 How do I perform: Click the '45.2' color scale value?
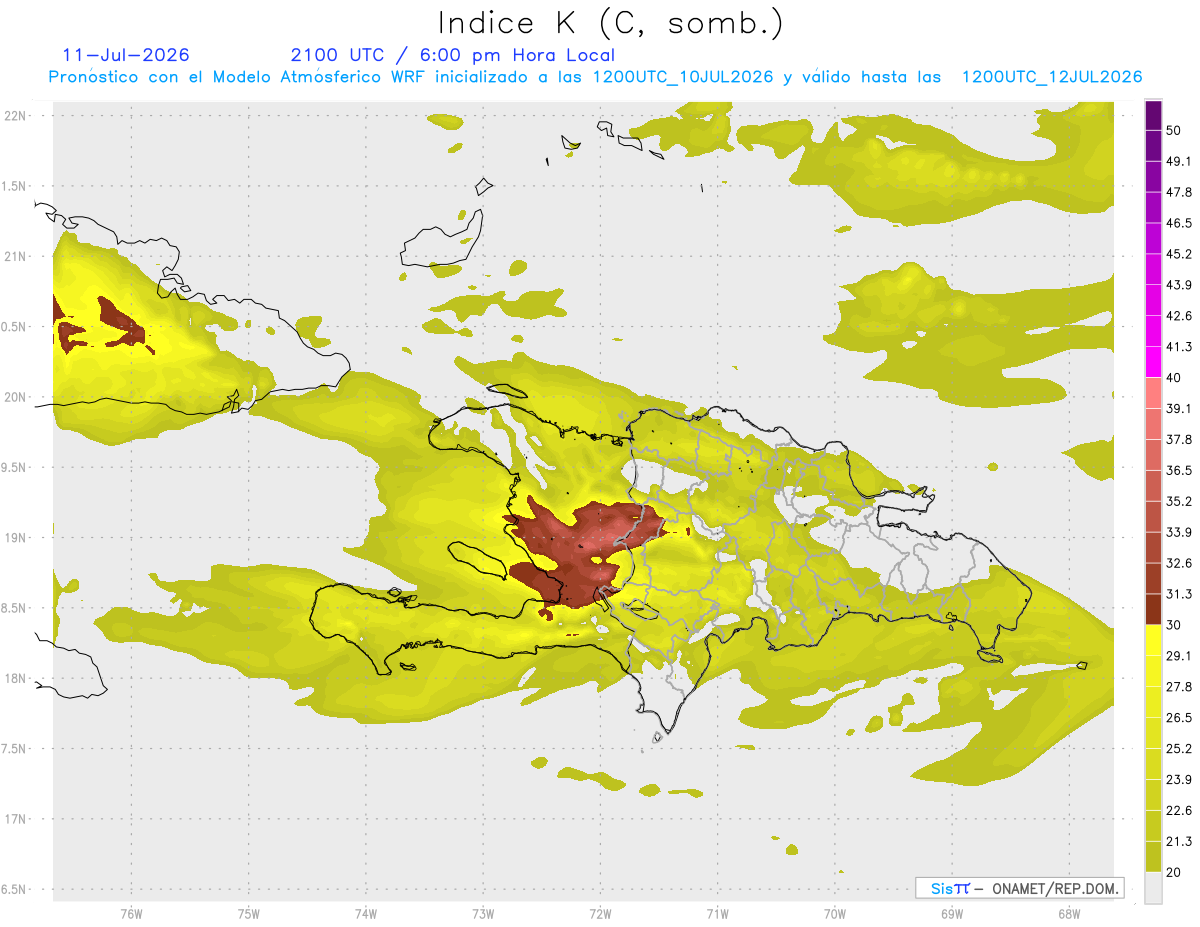coord(1179,254)
